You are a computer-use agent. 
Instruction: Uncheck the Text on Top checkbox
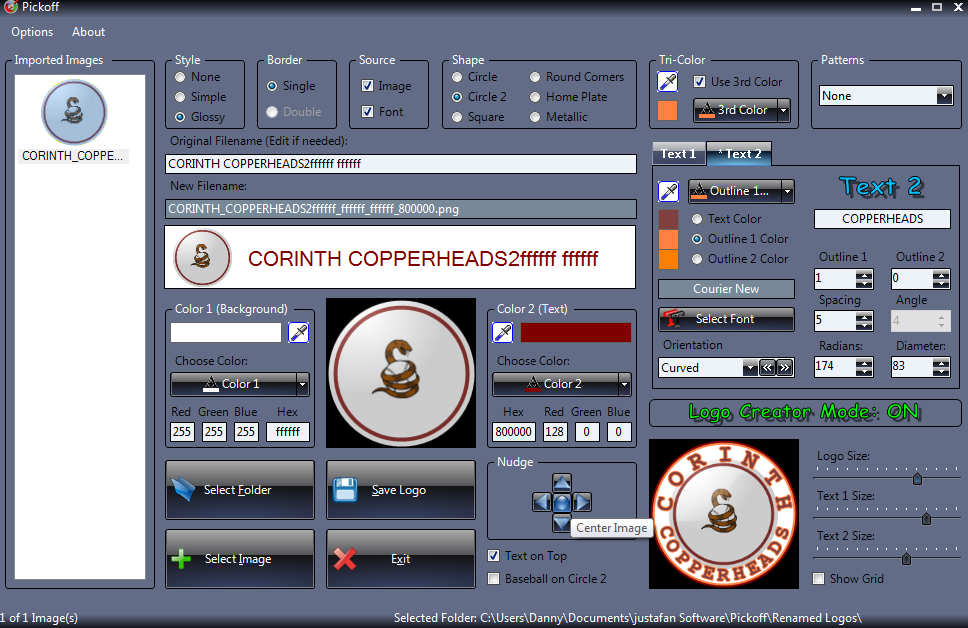[x=494, y=556]
